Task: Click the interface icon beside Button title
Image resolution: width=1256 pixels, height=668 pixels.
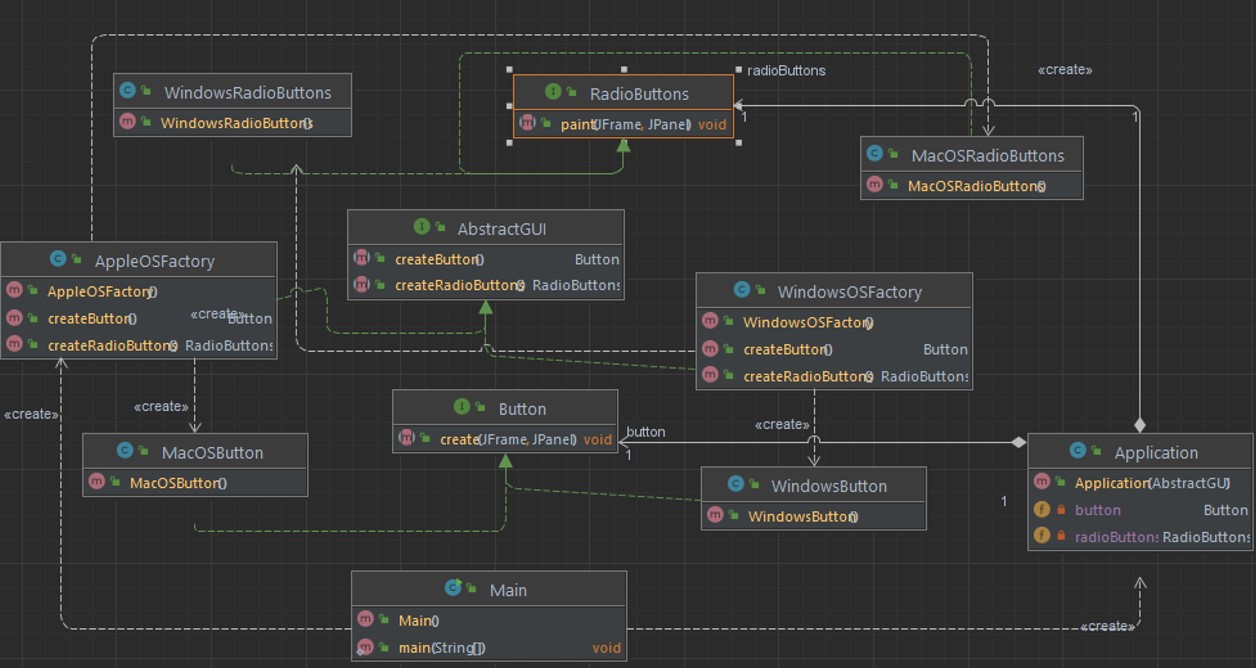Action: [x=462, y=408]
